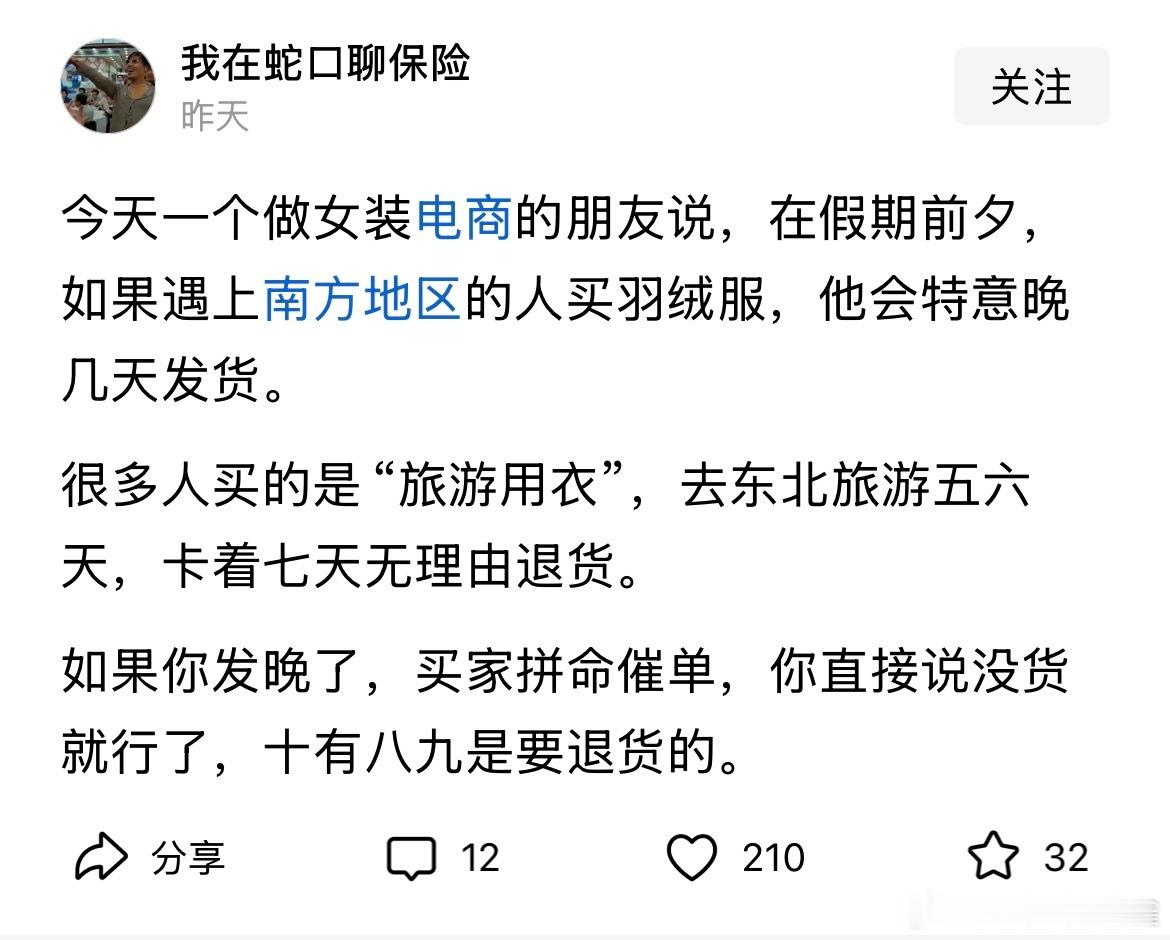The image size is (1170, 940).
Task: Click the like count 210
Action: coord(770,856)
